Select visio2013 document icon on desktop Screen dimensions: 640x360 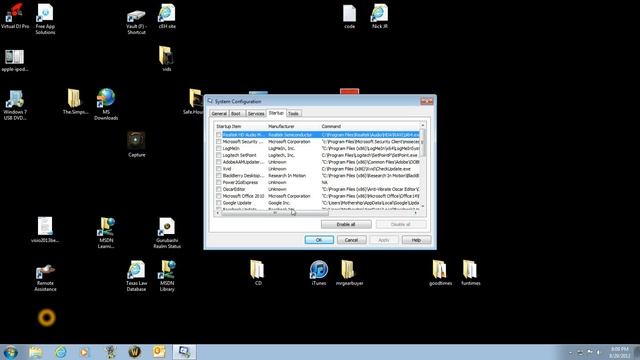[45, 230]
